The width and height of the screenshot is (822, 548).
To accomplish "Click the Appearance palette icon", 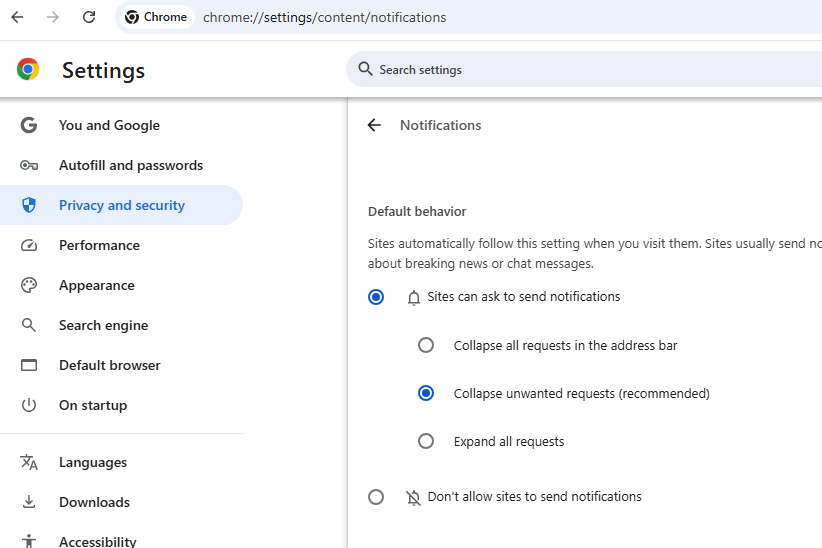I will pyautogui.click(x=29, y=285).
